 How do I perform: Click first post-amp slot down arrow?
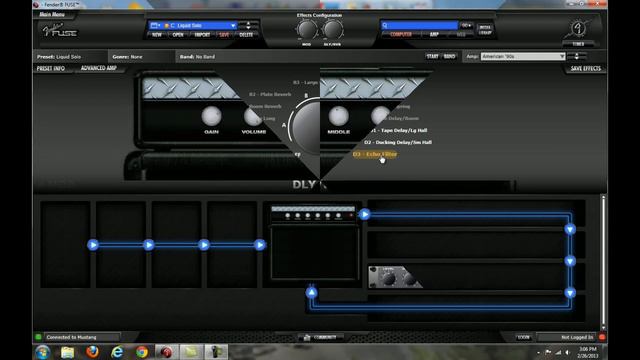(x=570, y=229)
